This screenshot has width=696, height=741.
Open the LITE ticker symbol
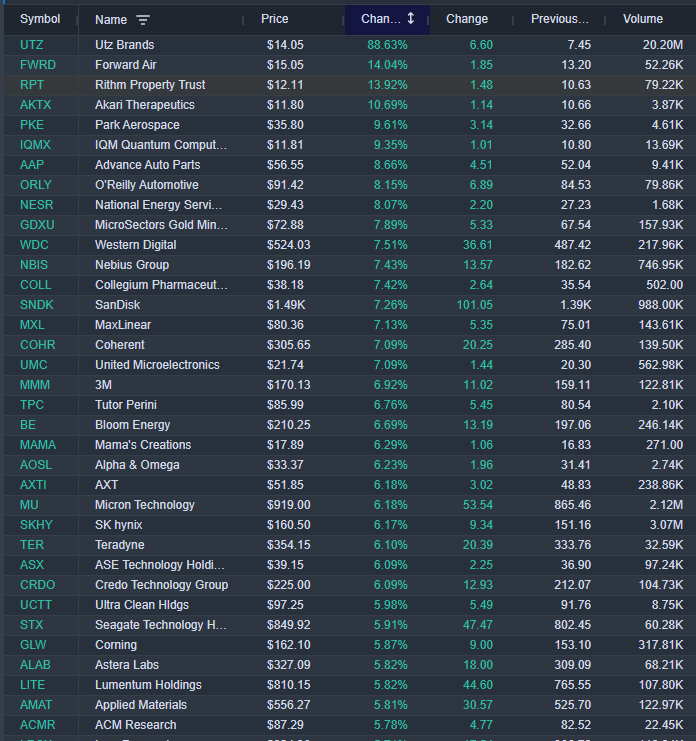[33, 685]
